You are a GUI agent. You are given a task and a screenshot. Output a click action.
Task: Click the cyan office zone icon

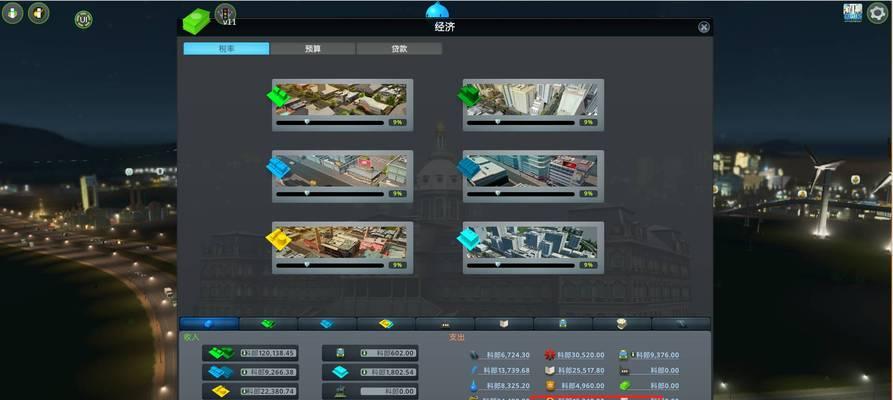(469, 239)
